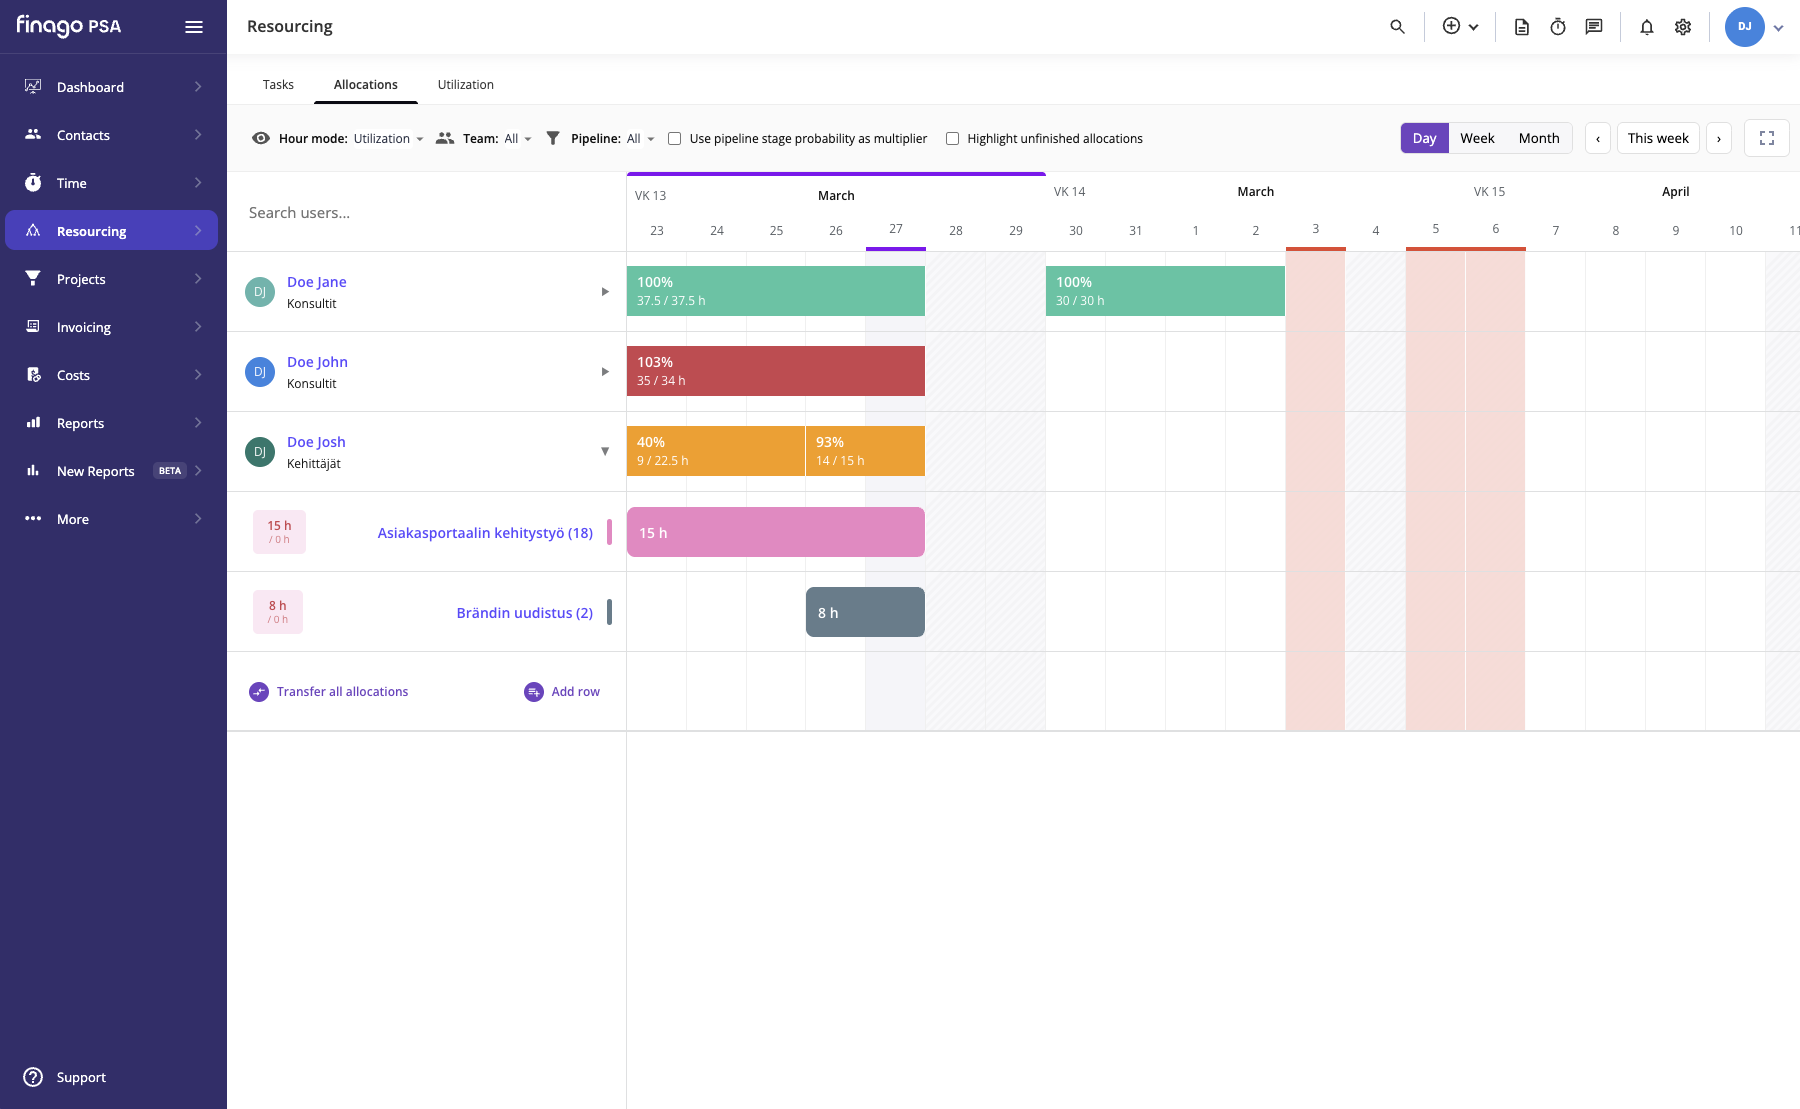The image size is (1800, 1109).
Task: Click the chat messages icon in header
Action: click(1594, 27)
